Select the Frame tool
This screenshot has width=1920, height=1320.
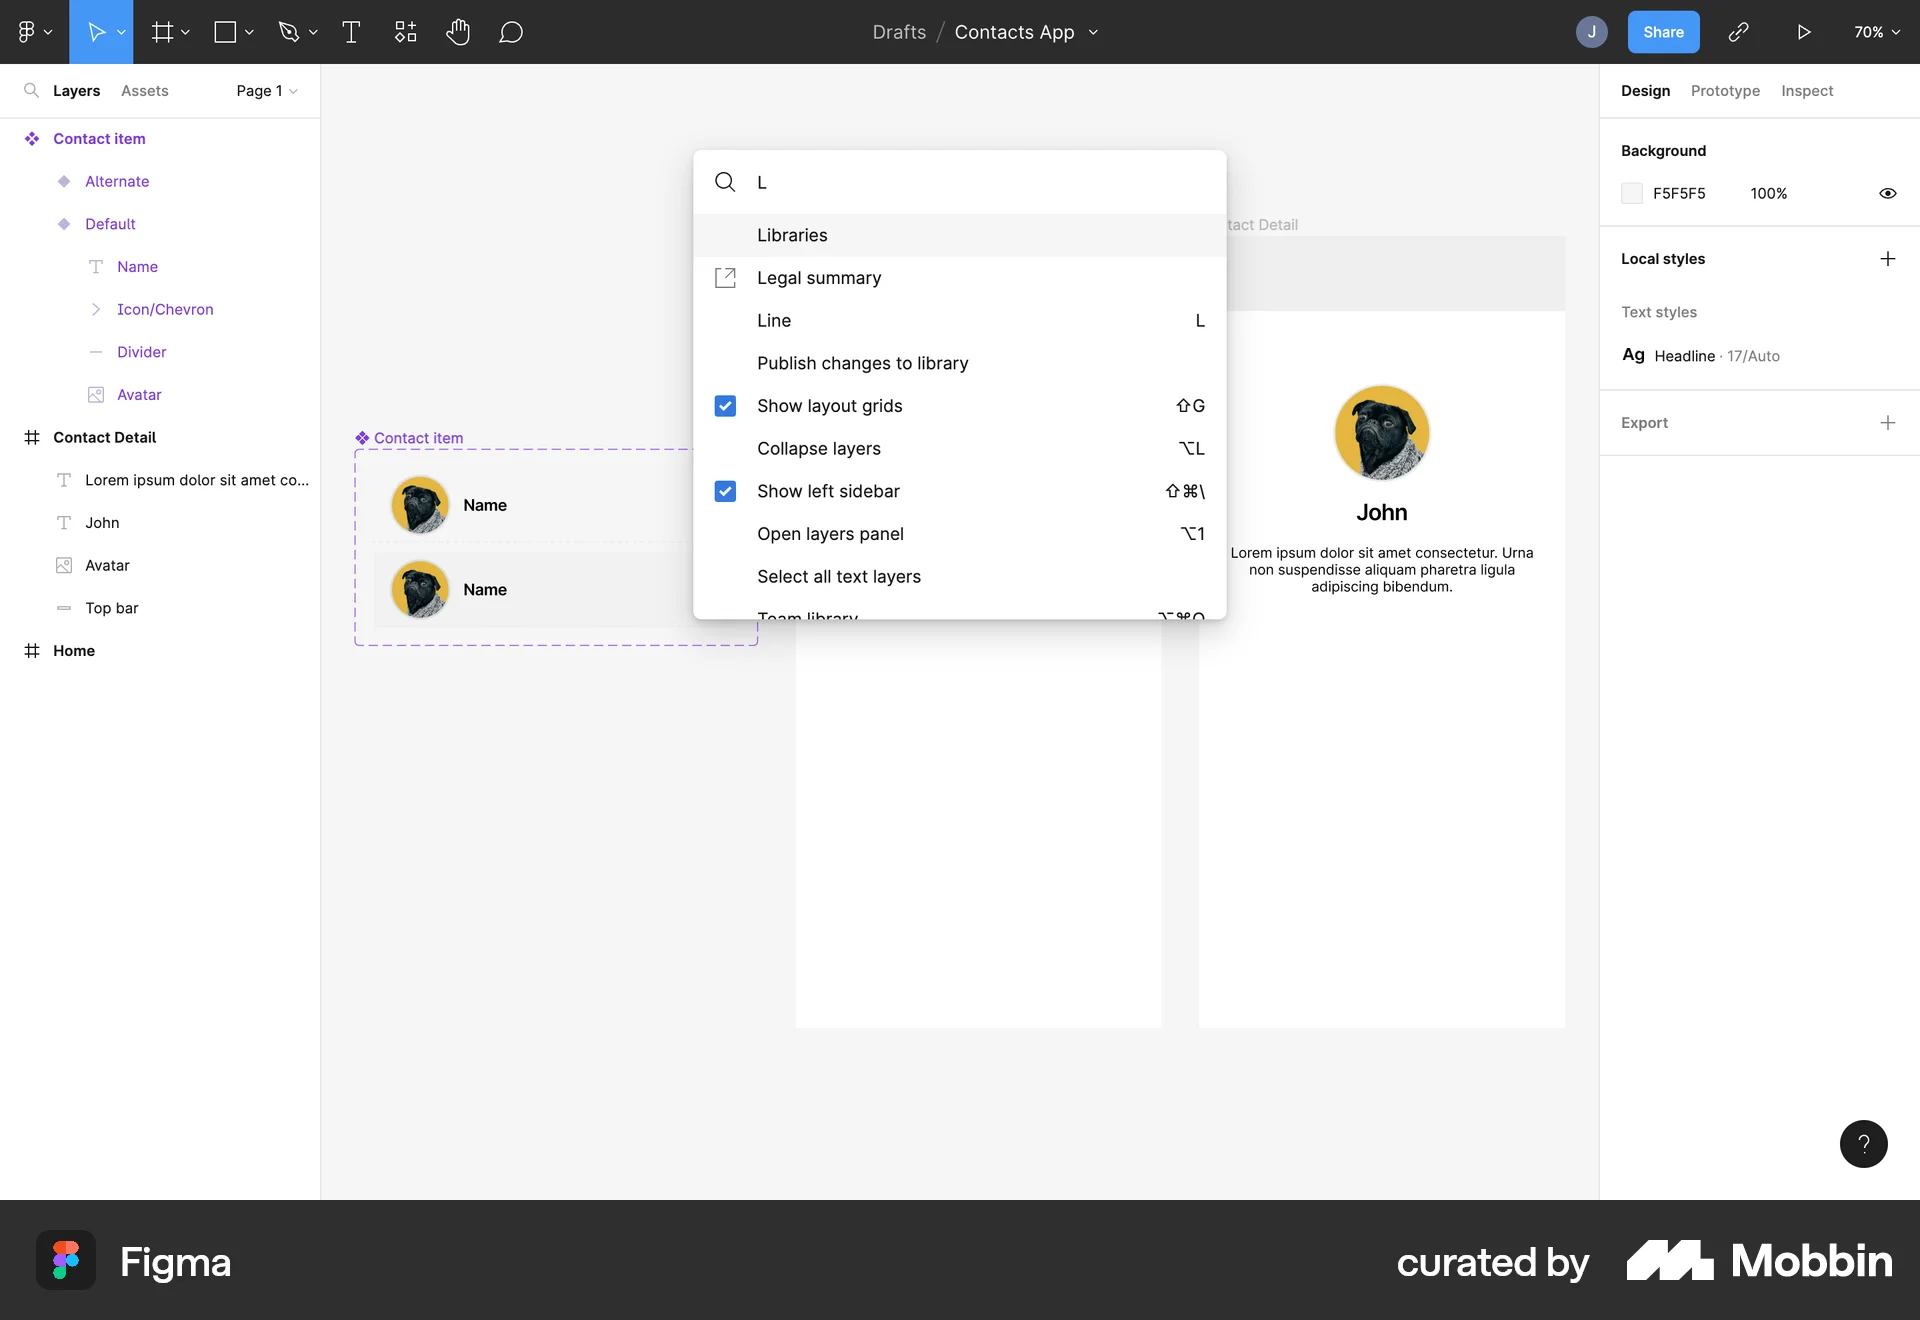tap(162, 31)
